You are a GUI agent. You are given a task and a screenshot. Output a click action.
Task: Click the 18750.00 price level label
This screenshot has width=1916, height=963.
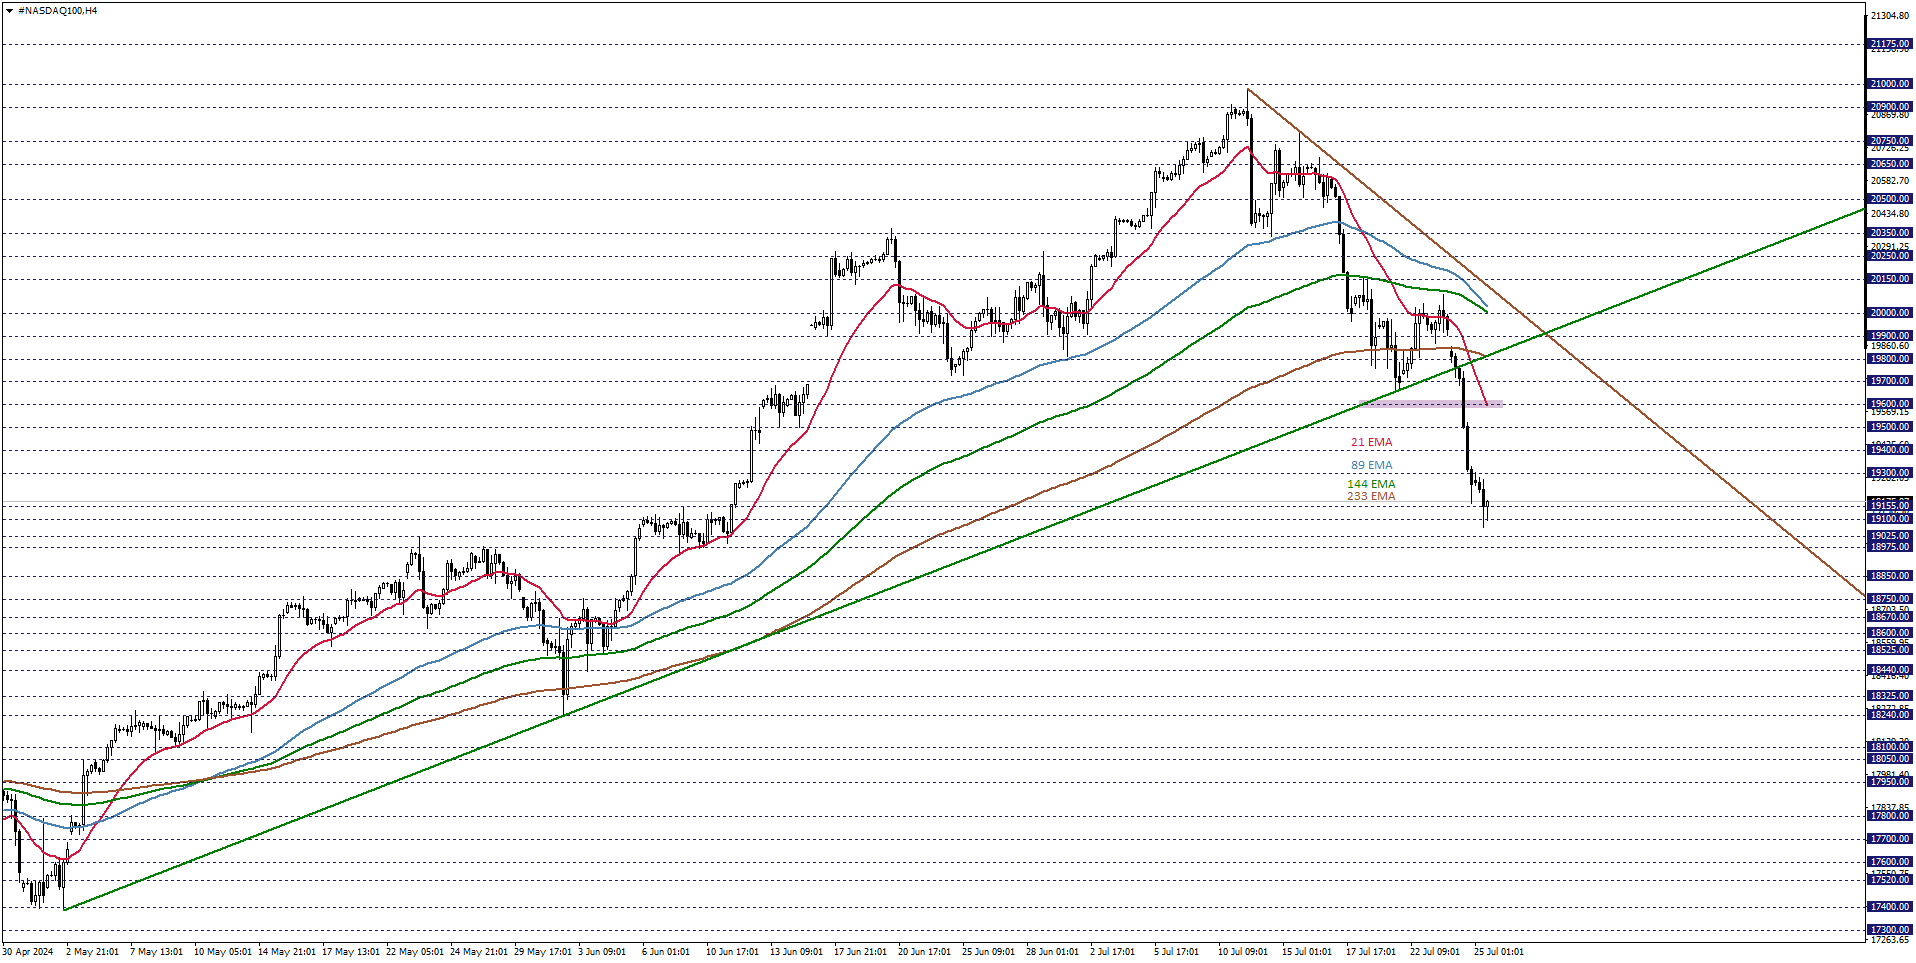pos(1890,599)
